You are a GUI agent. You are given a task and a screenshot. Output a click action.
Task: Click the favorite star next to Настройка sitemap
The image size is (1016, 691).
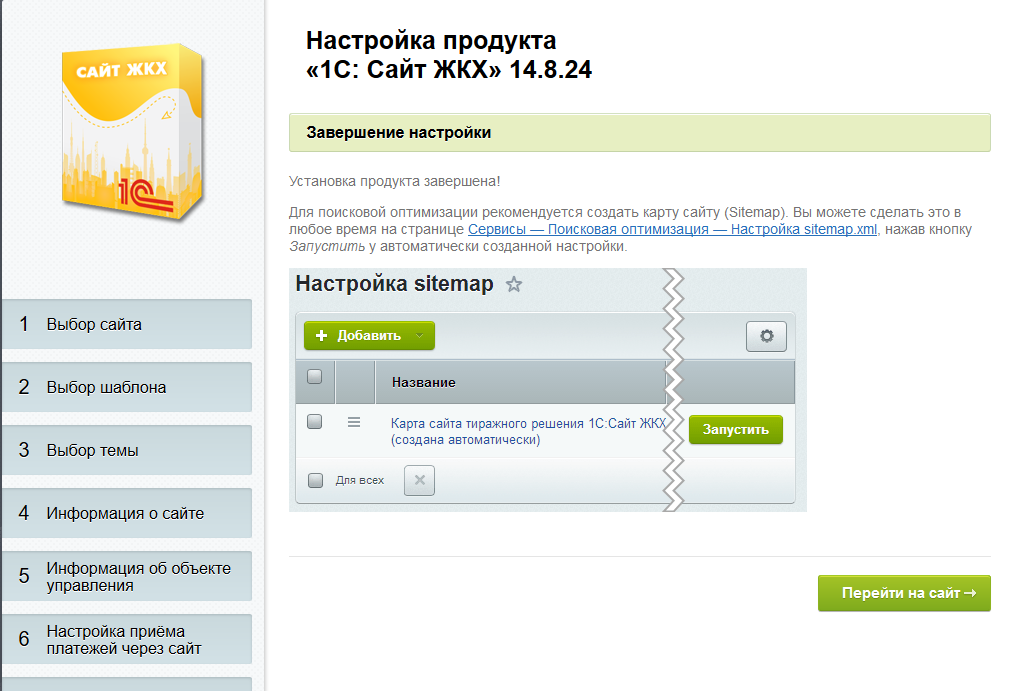(514, 284)
